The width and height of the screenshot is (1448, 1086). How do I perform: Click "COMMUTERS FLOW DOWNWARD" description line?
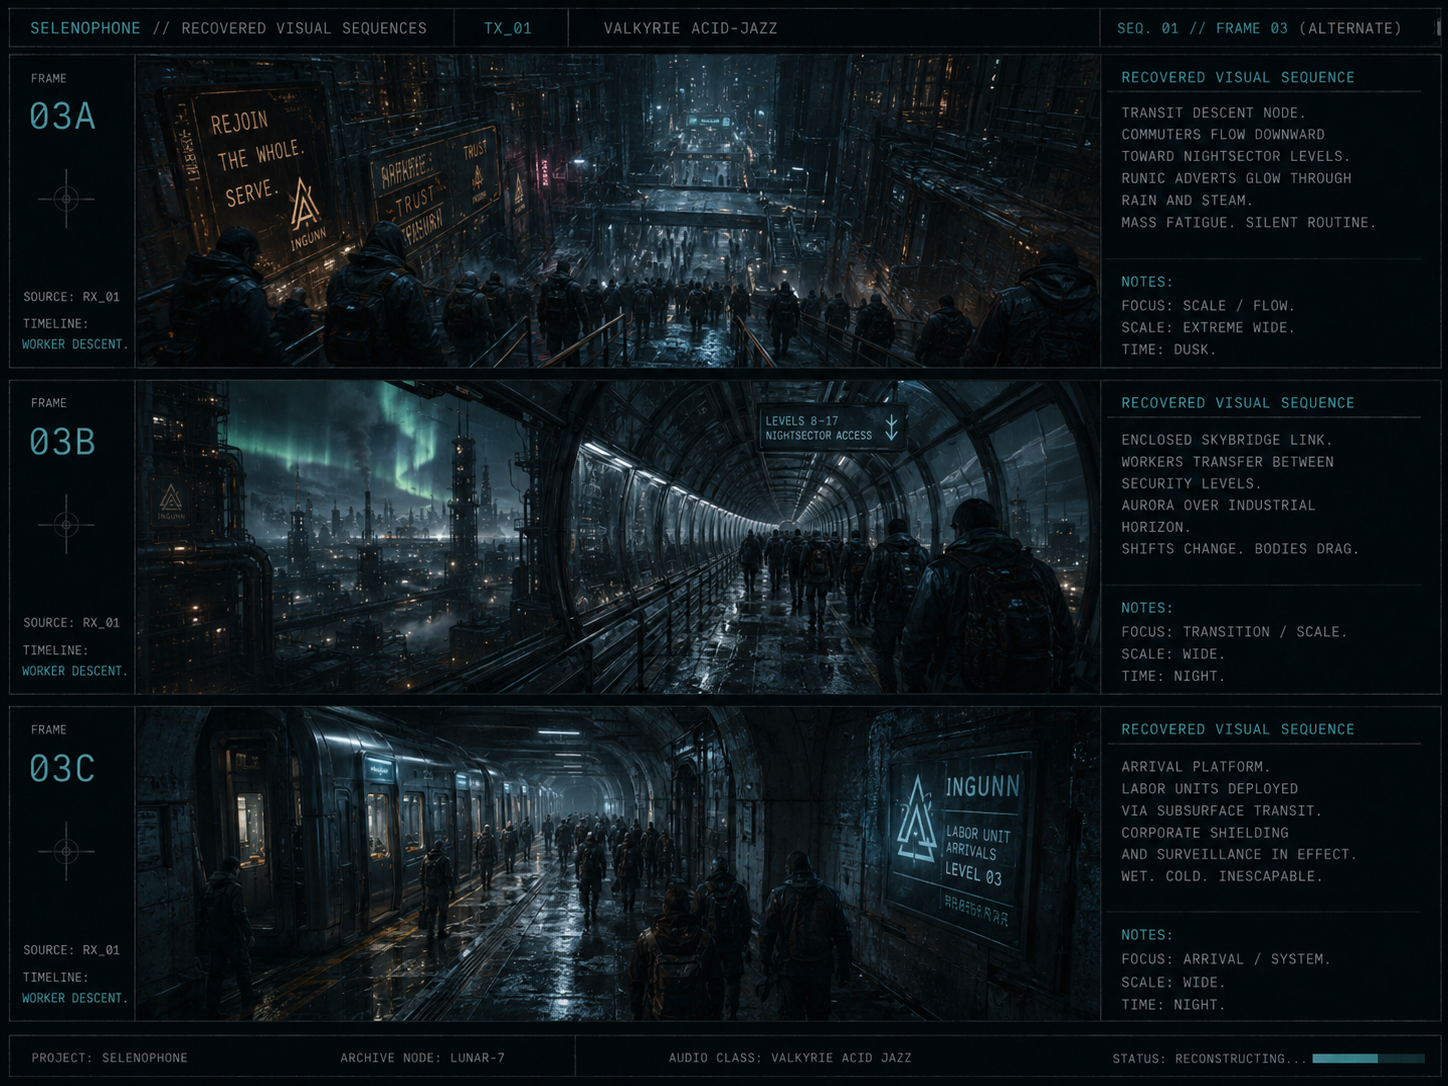(x=1223, y=135)
